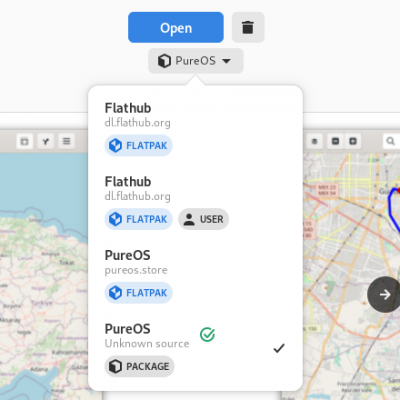
Task: Click the left map screenshot thumbnail
Action: (x=44, y=264)
